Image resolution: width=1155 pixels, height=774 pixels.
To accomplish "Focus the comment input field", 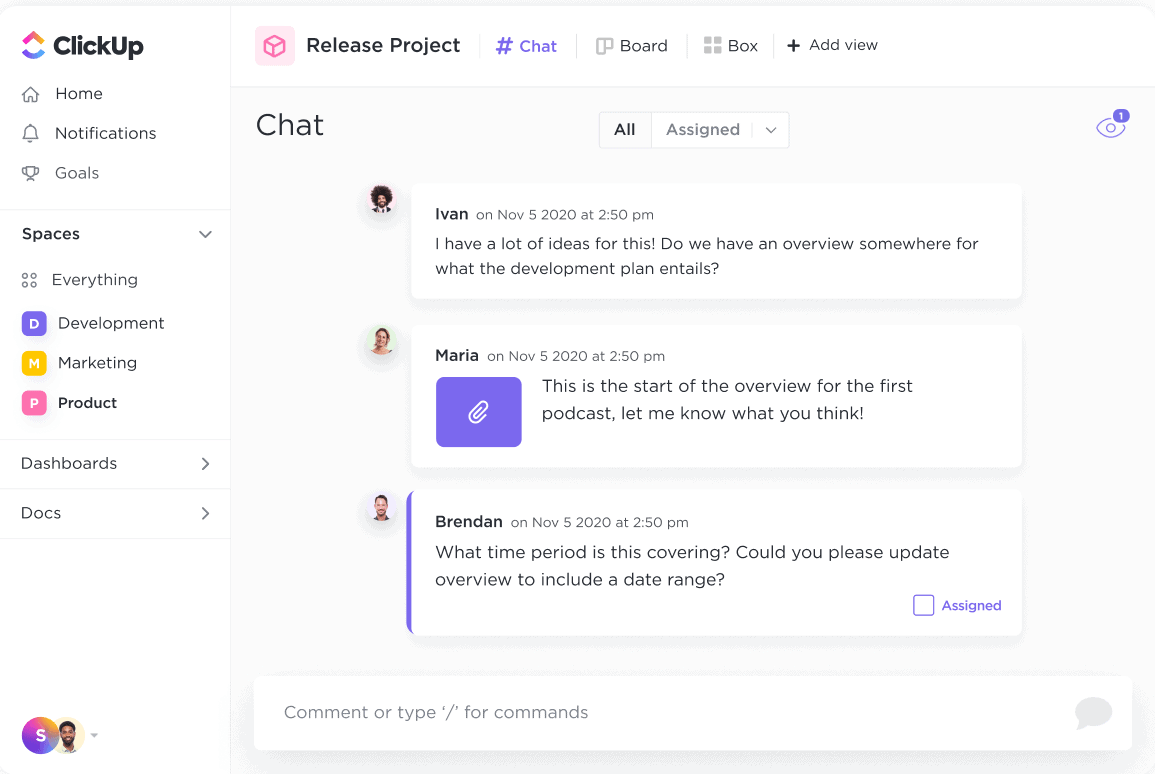I will 660,713.
